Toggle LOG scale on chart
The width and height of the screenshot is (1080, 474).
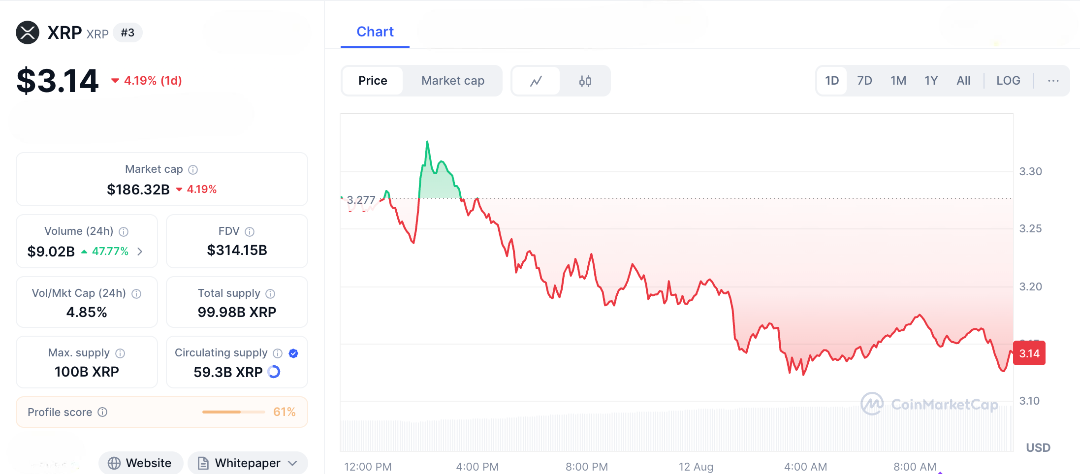(x=1008, y=81)
